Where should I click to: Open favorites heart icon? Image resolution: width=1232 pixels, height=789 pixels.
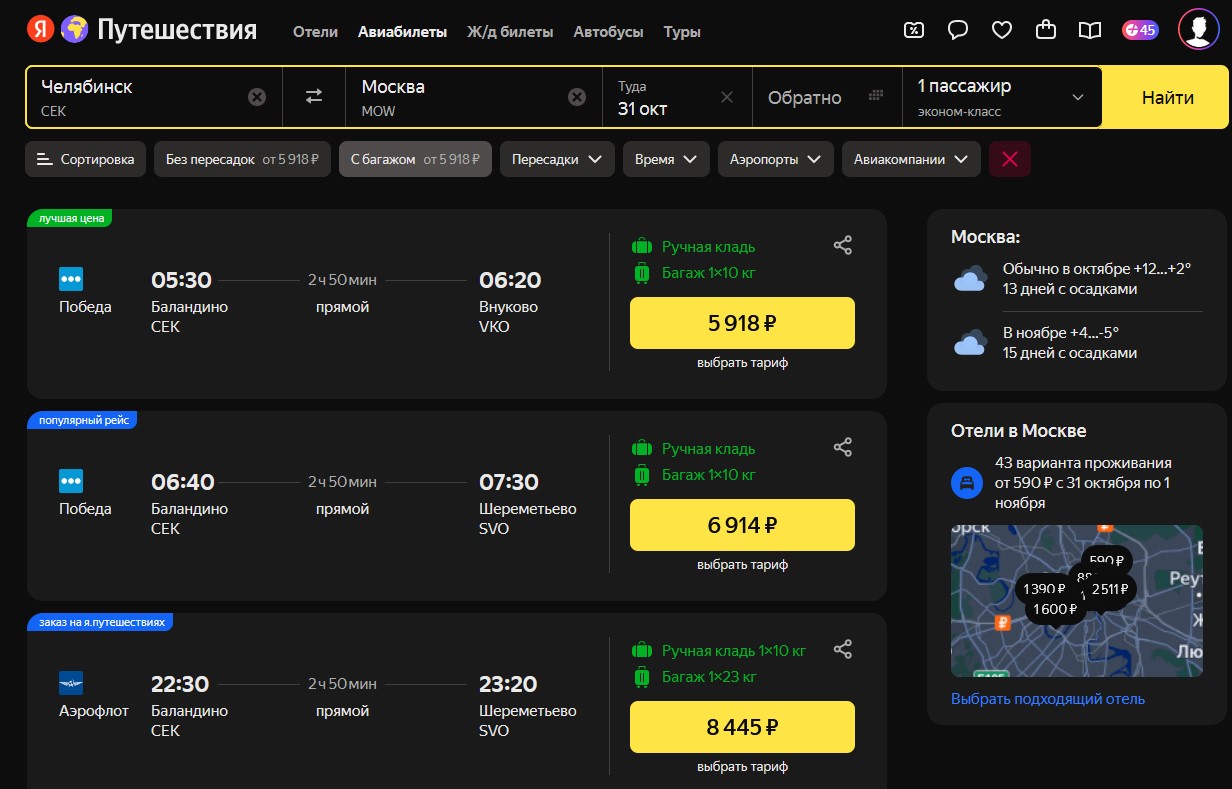pos(1002,30)
